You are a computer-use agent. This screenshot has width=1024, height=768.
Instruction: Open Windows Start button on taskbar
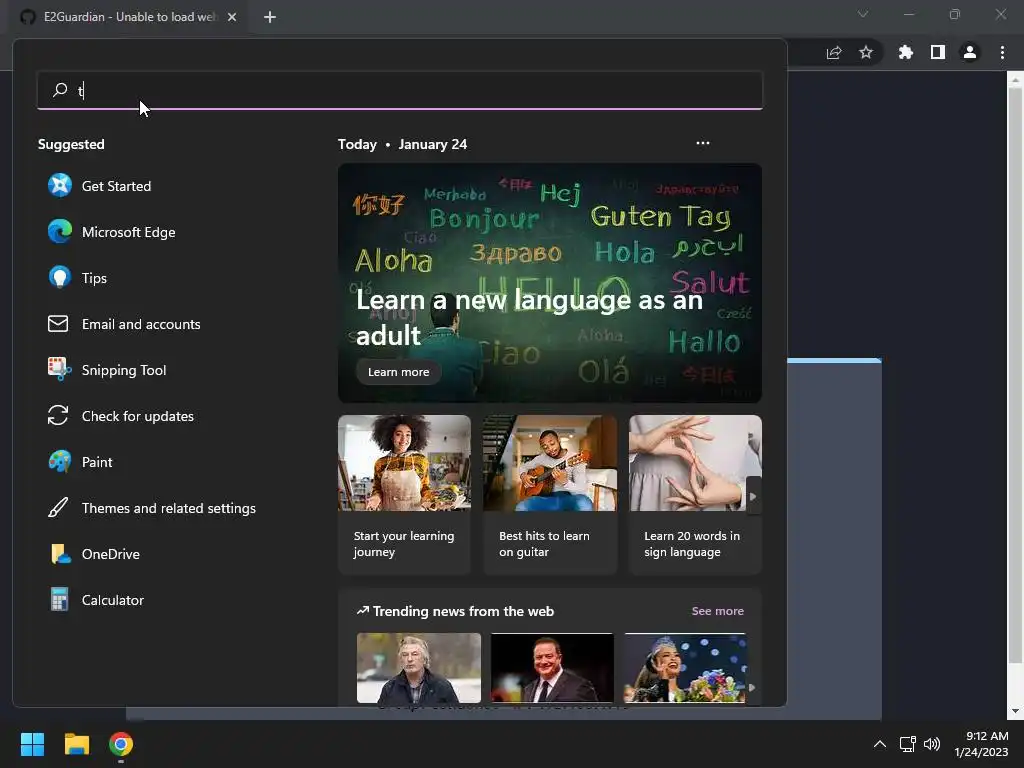[32, 744]
